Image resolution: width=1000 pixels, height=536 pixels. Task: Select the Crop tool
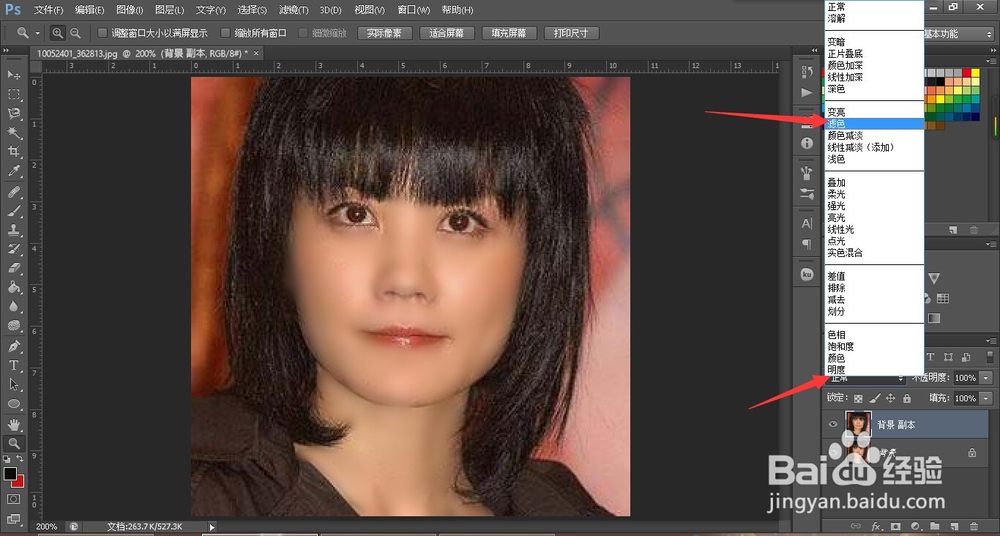pos(14,152)
